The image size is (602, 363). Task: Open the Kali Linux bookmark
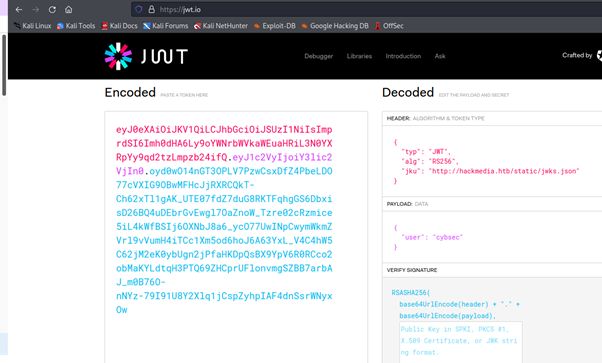click(x=33, y=26)
